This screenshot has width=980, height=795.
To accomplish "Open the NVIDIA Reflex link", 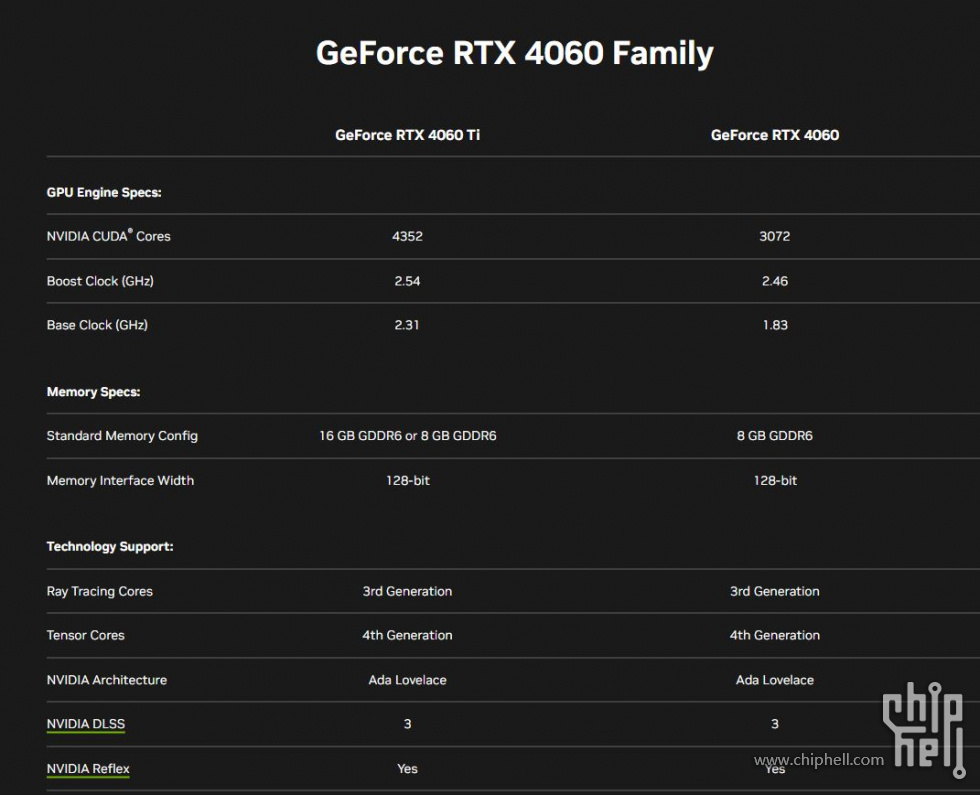I will [88, 769].
